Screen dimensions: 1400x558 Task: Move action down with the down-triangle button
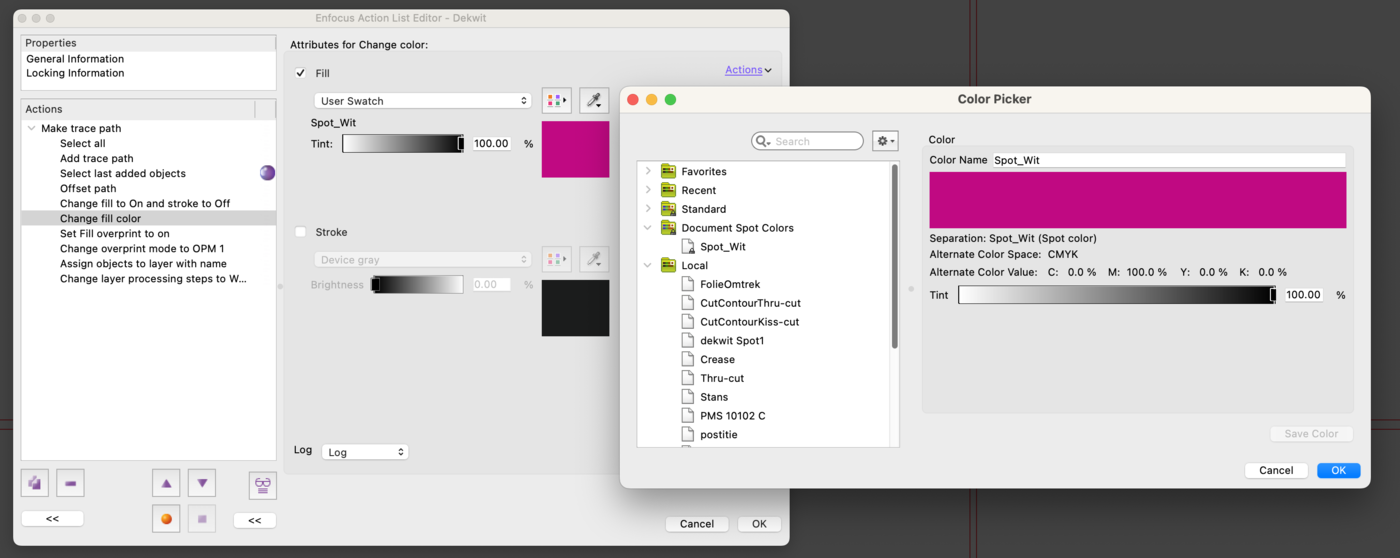pos(202,483)
